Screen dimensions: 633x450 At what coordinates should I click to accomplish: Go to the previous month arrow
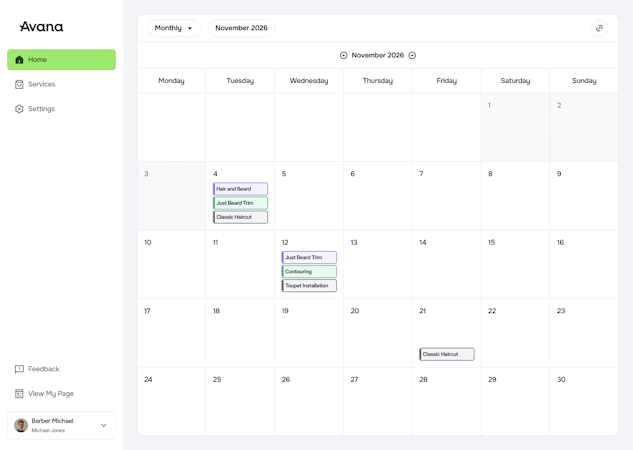click(x=343, y=56)
